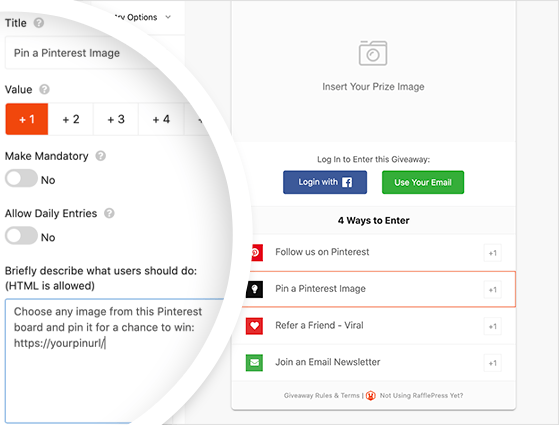Click the red heart Refer a Friend icon
The height and width of the screenshot is (425, 559).
(254, 326)
